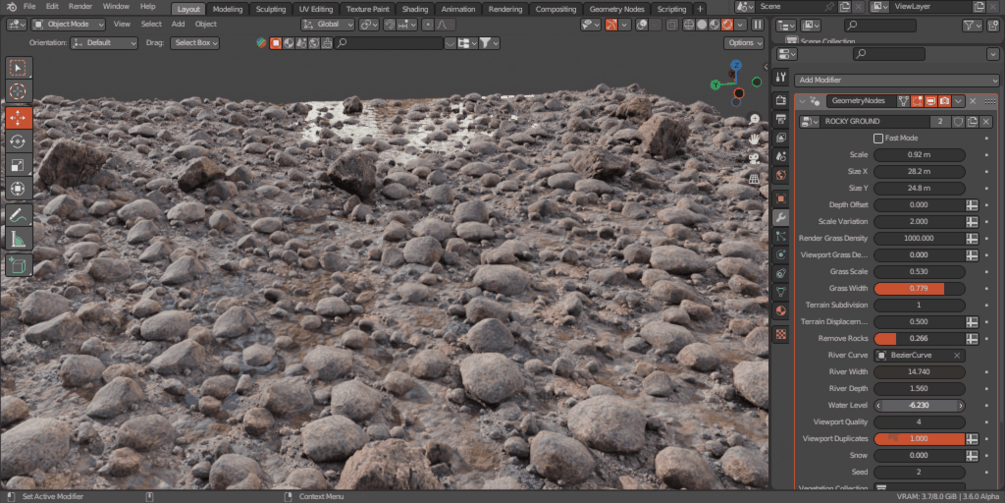
Task: Duplicate the ROCKY GROUND node group
Action: point(972,122)
